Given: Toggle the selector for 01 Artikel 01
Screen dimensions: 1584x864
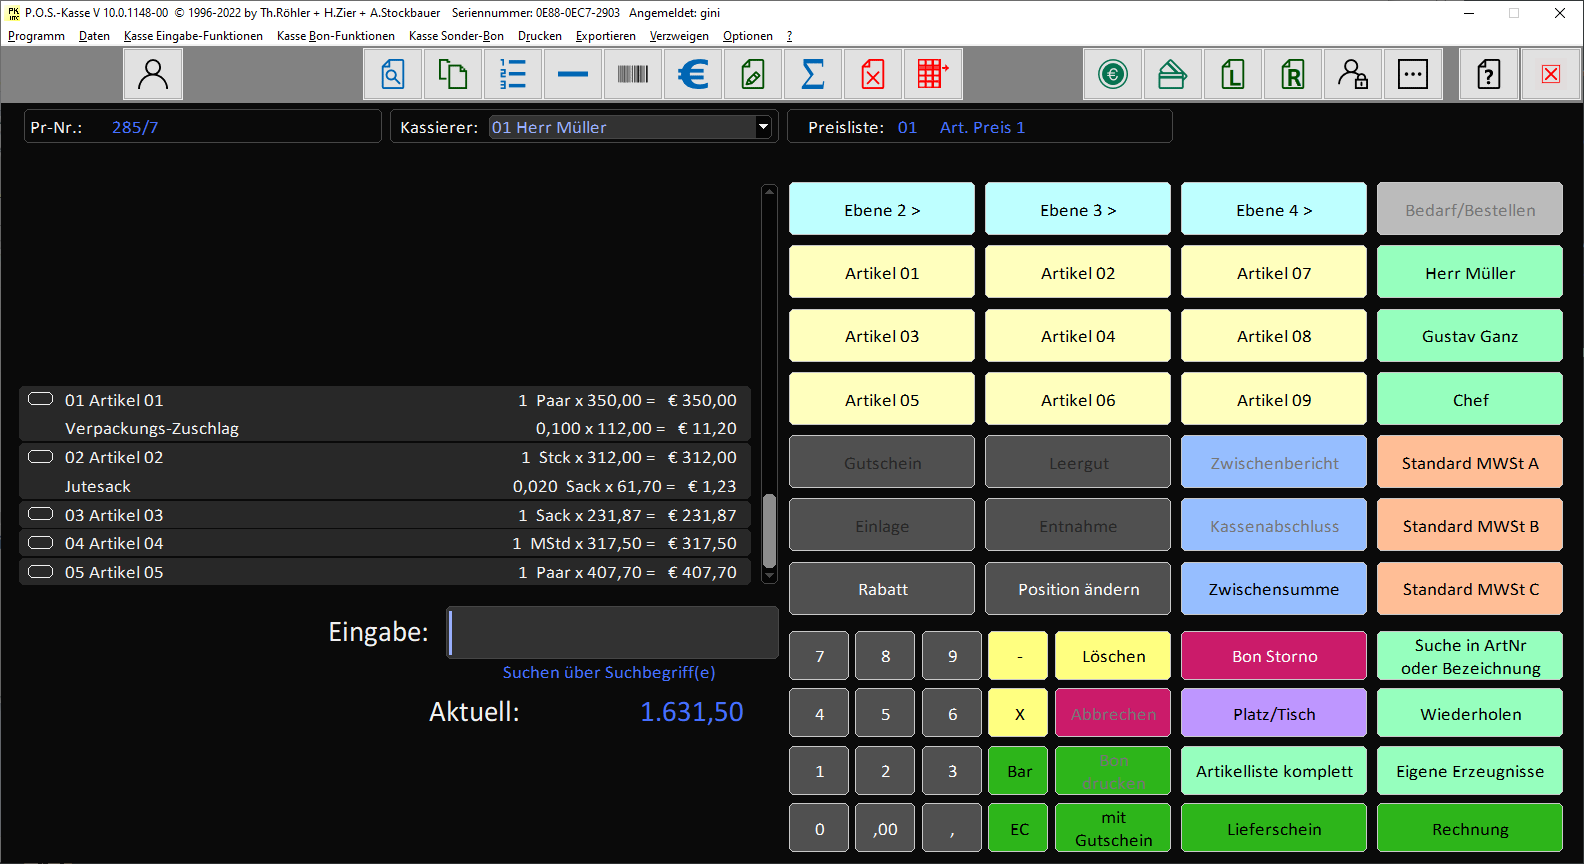Looking at the screenshot, I should [x=41, y=399].
